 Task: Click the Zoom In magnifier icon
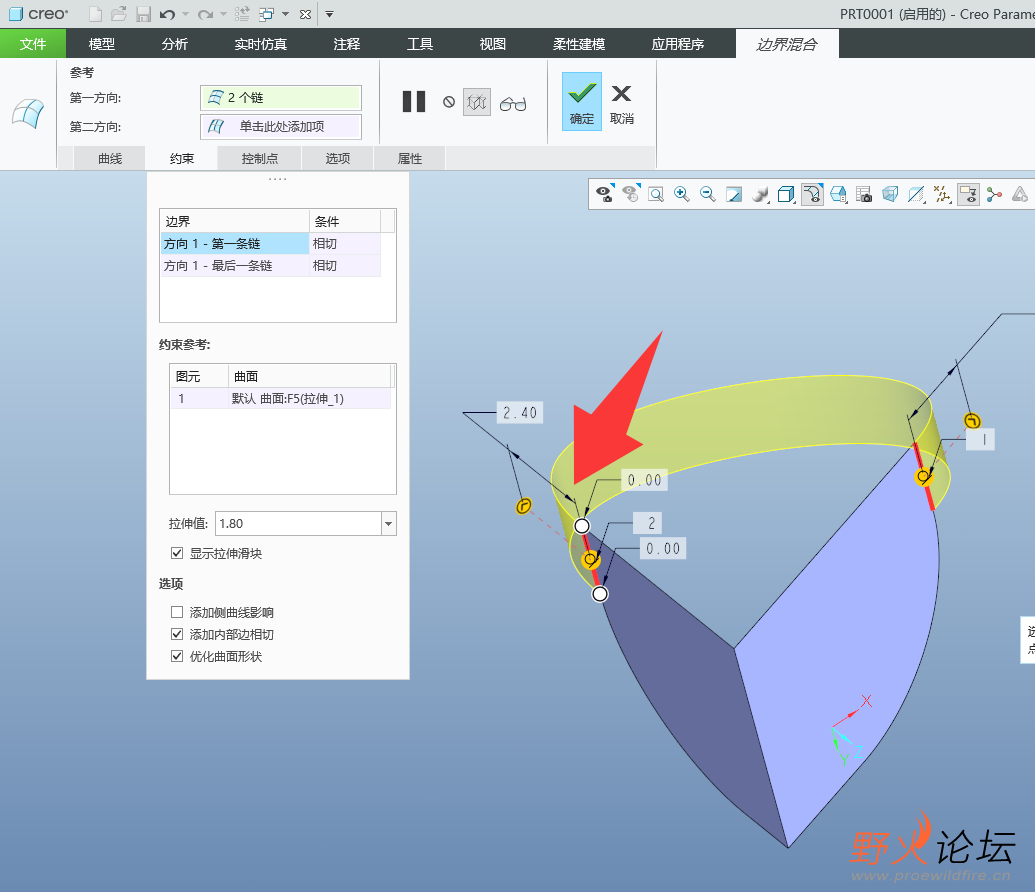tap(682, 193)
